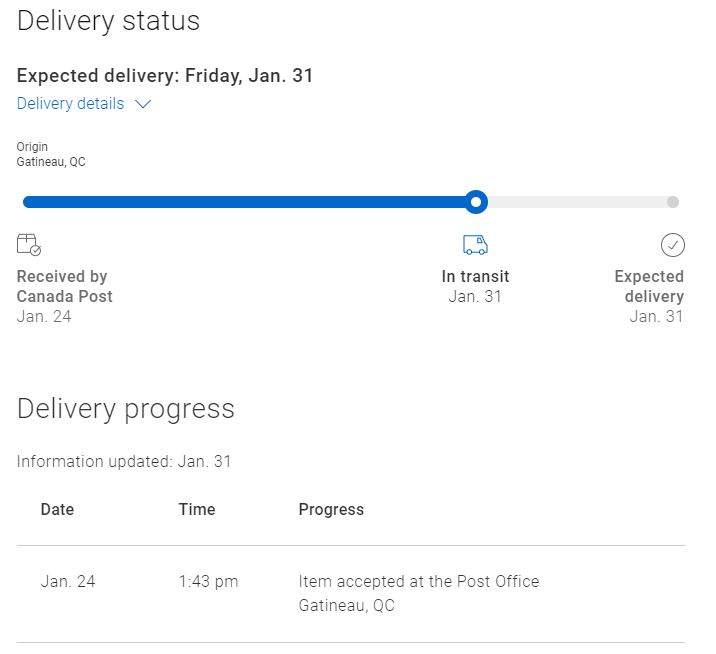The height and width of the screenshot is (654, 716).
Task: Expand the Delivery details chevron arrow
Action: (x=142, y=104)
